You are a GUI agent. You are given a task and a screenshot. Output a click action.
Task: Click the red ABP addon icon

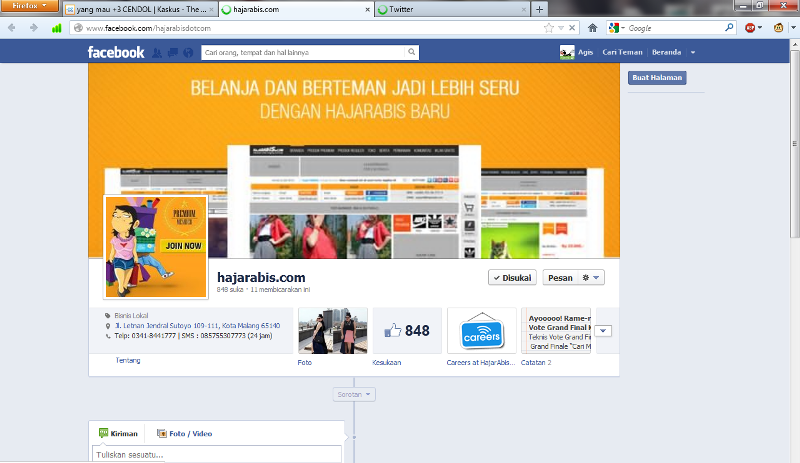(x=750, y=28)
